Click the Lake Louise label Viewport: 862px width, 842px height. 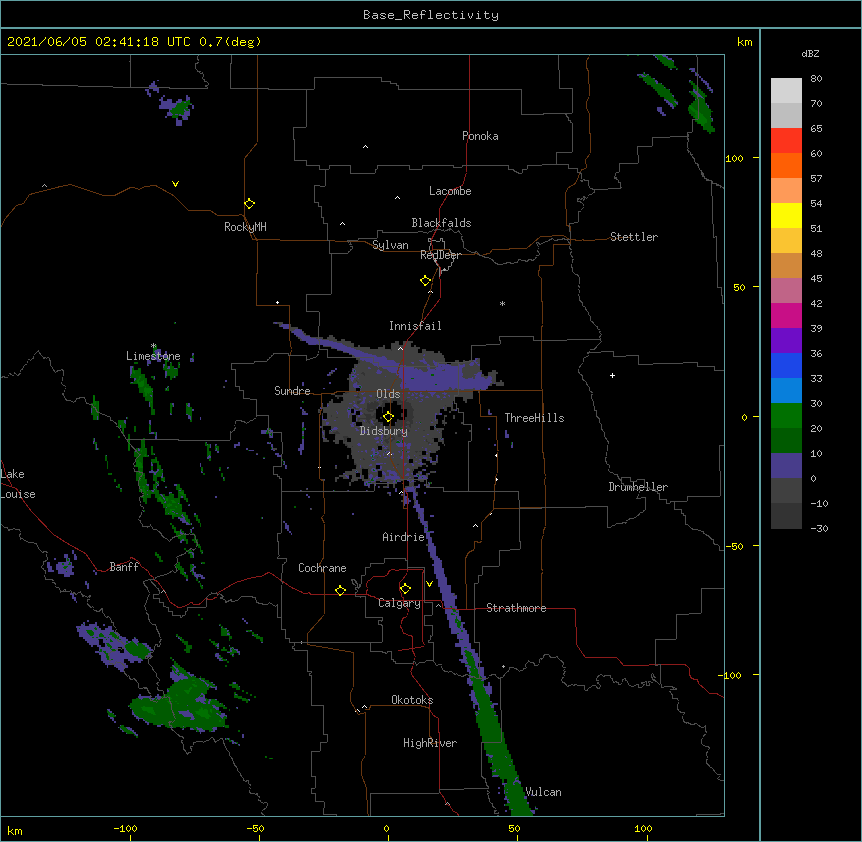point(18,484)
